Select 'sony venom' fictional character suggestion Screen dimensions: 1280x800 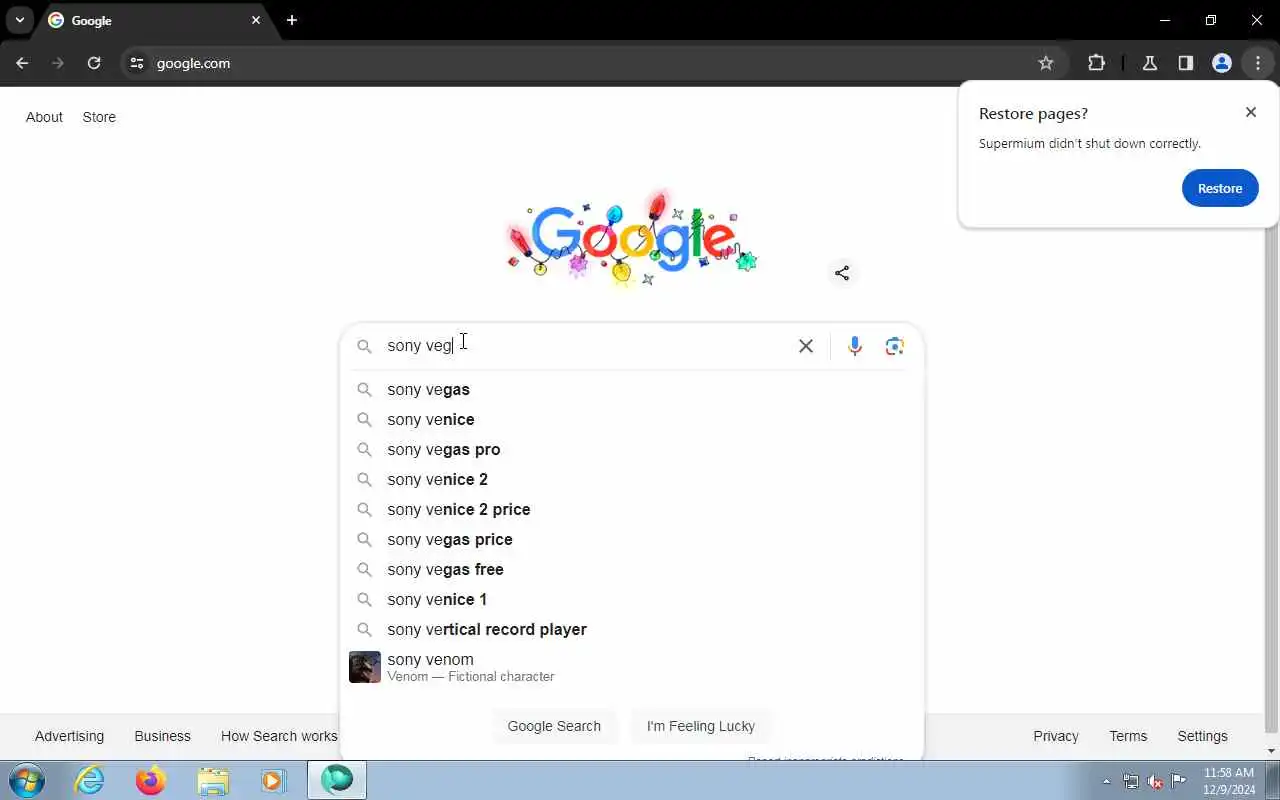(x=632, y=667)
